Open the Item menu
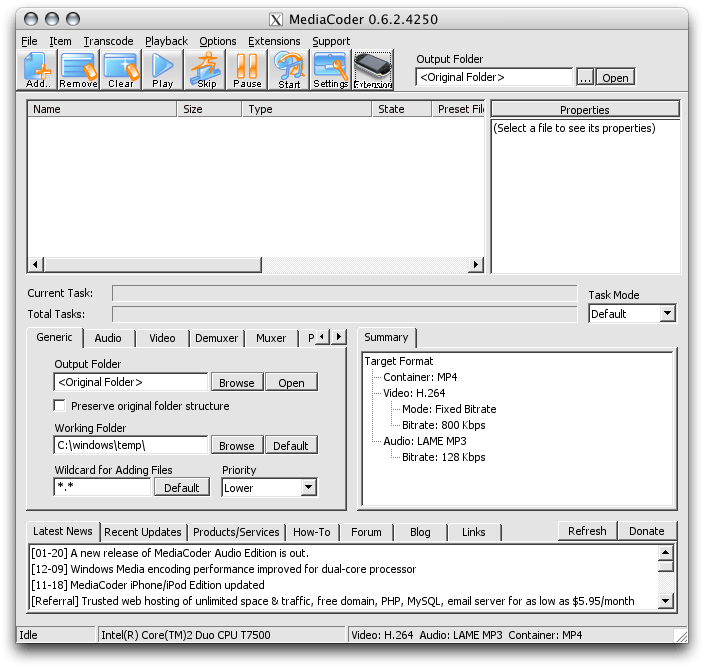This screenshot has width=704, height=667. pyautogui.click(x=60, y=41)
